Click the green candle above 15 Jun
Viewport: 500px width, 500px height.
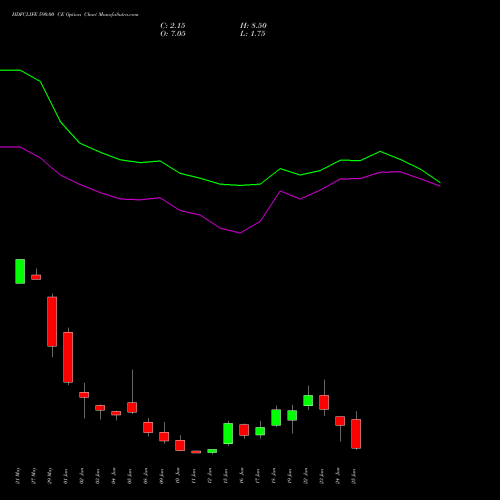(x=228, y=433)
